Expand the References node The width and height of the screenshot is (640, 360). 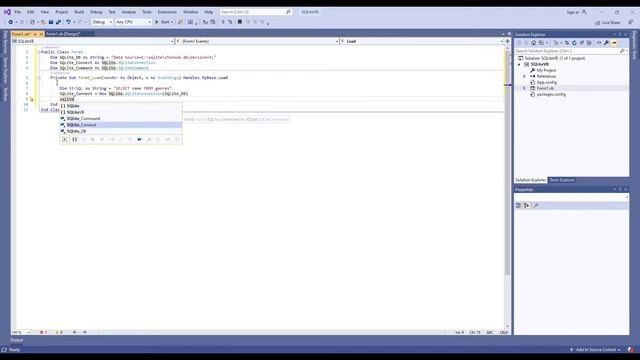524,76
